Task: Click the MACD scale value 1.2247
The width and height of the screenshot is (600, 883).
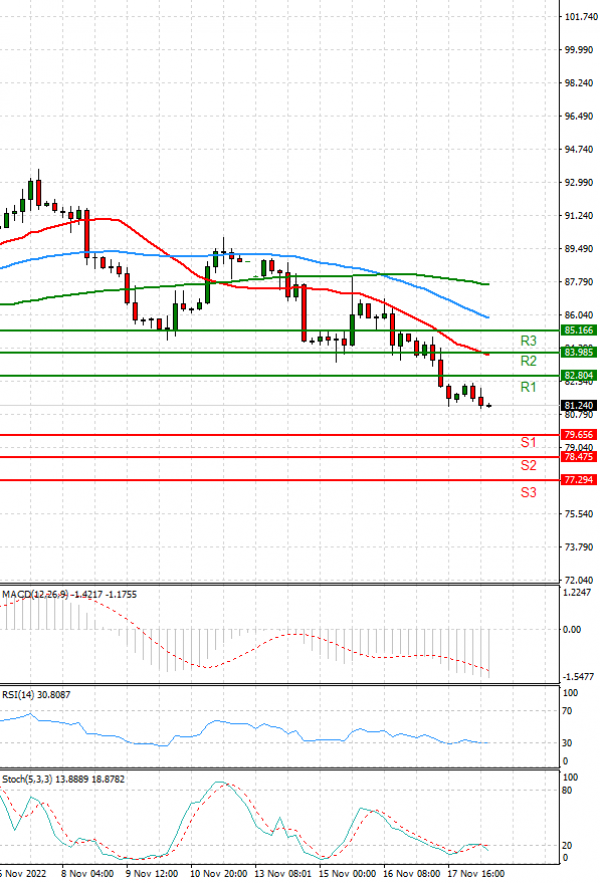Action: click(577, 592)
